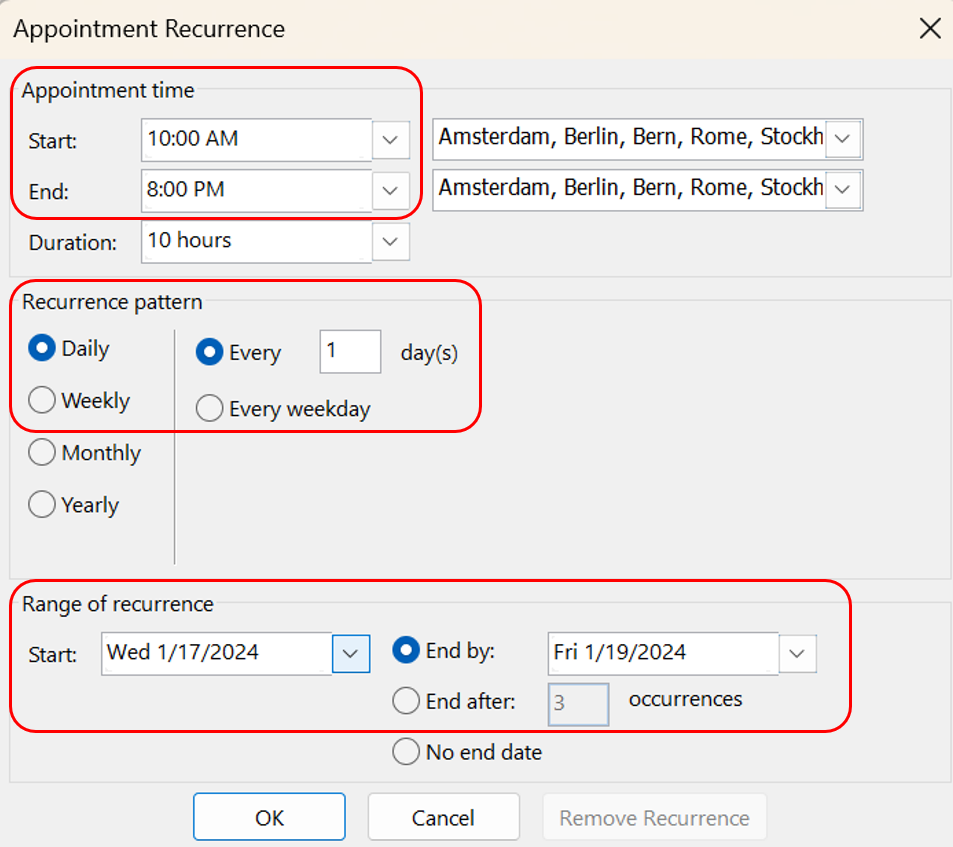Open the End by date dropdown

tap(797, 653)
